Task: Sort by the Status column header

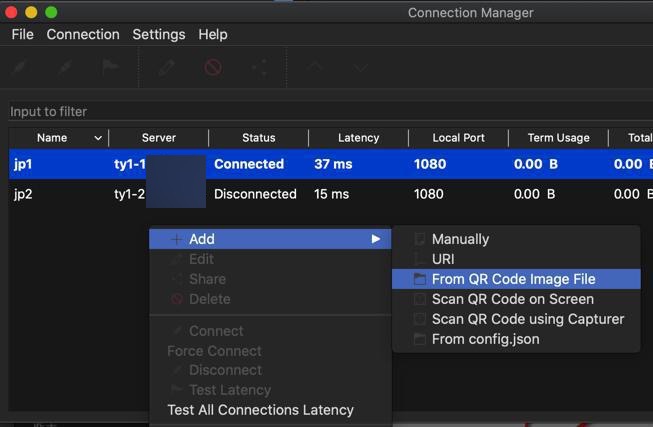Action: 259,138
